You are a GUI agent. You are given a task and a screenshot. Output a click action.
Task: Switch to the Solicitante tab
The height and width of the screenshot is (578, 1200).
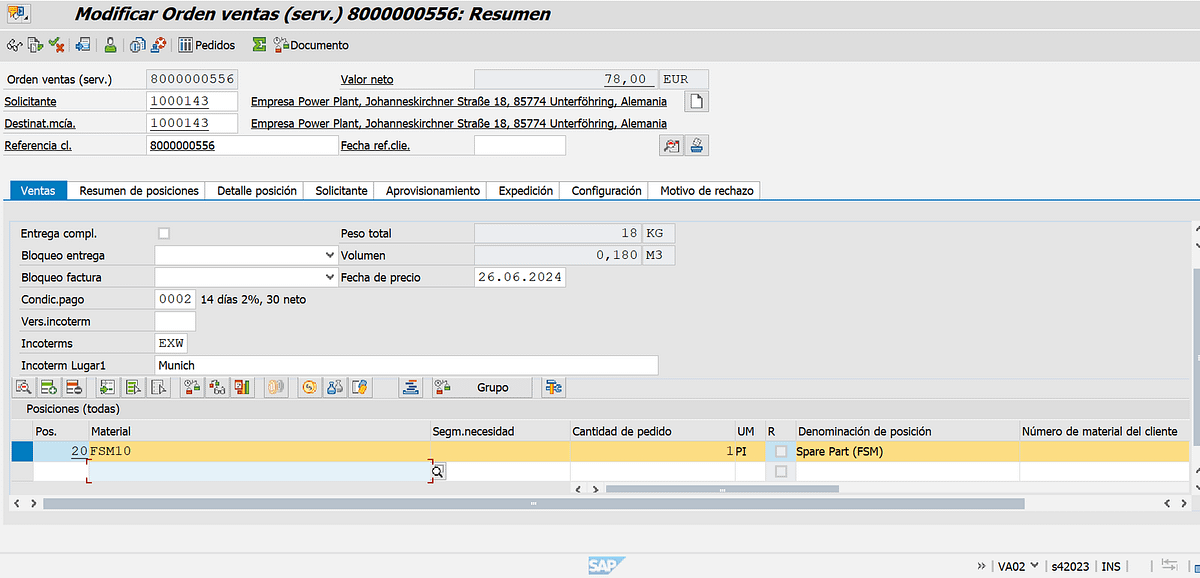341,190
